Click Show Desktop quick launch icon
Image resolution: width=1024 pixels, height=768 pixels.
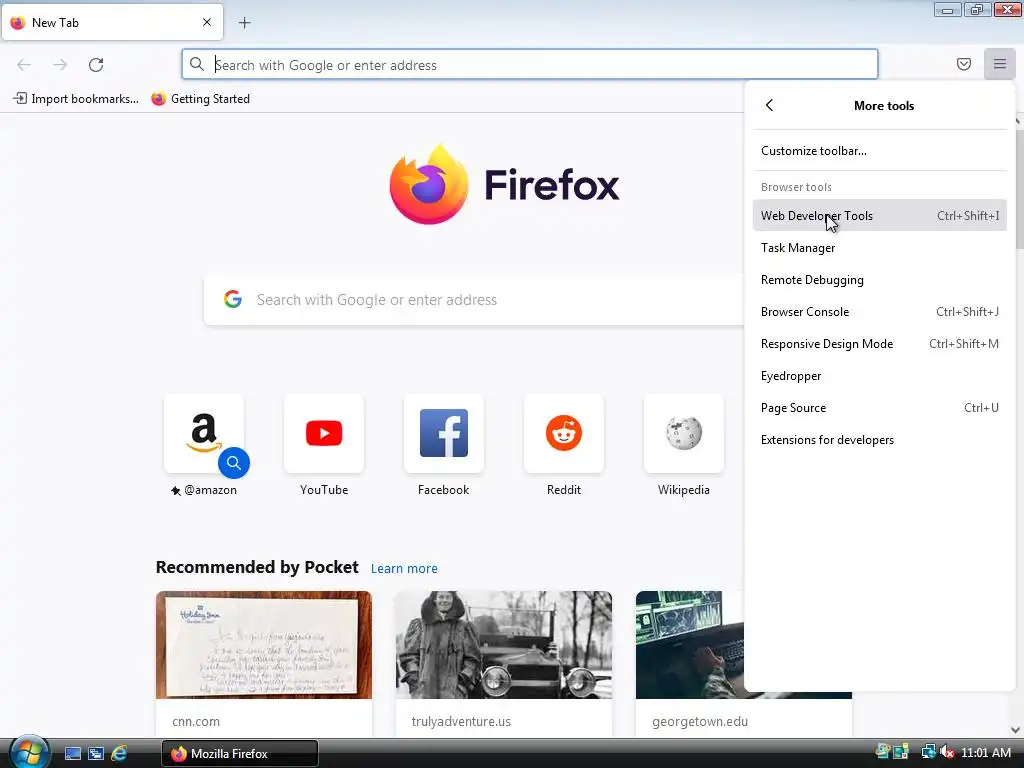point(72,753)
